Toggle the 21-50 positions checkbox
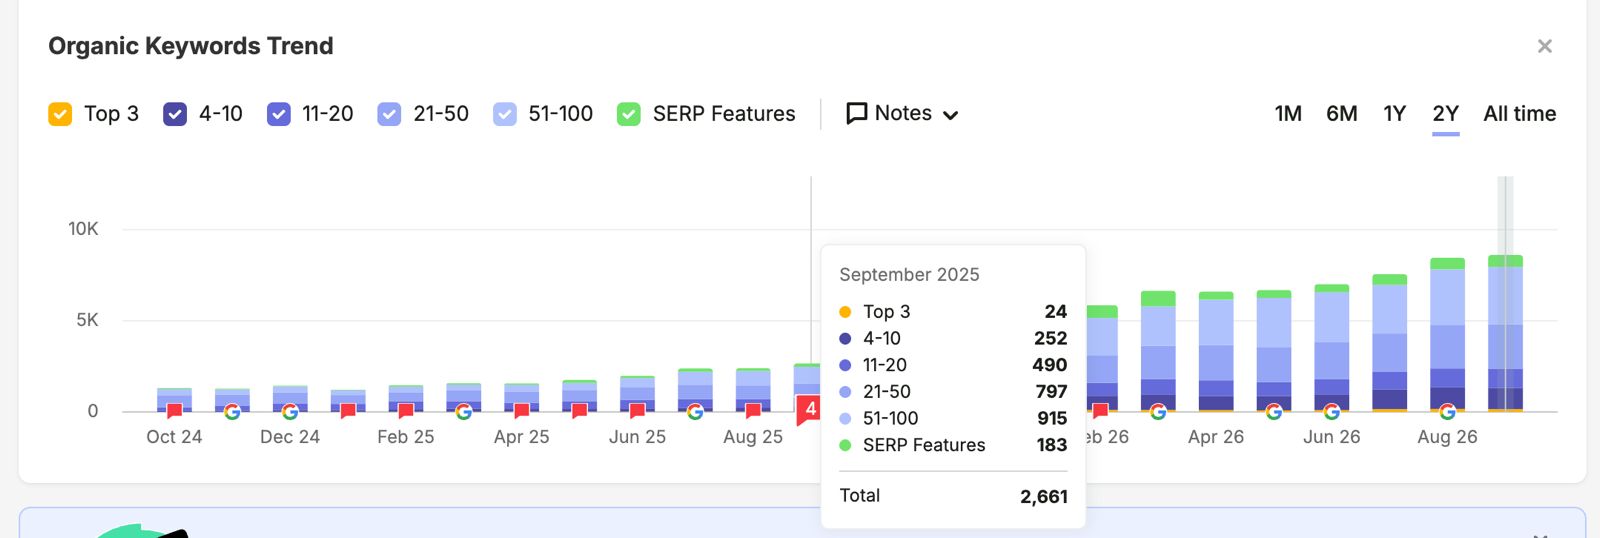 pos(389,114)
